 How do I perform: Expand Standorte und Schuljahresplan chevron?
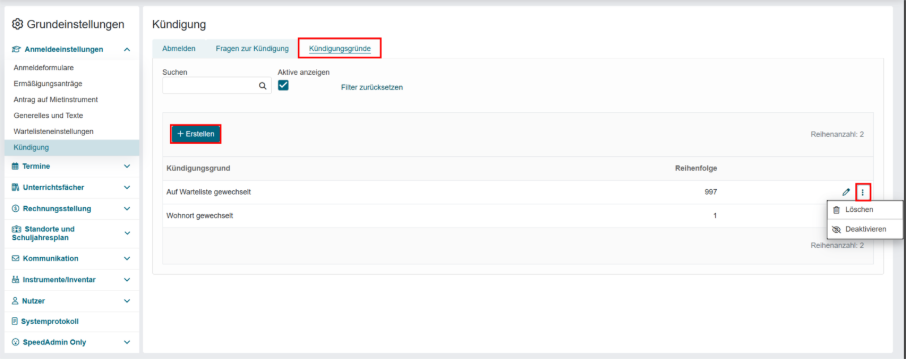click(127, 233)
